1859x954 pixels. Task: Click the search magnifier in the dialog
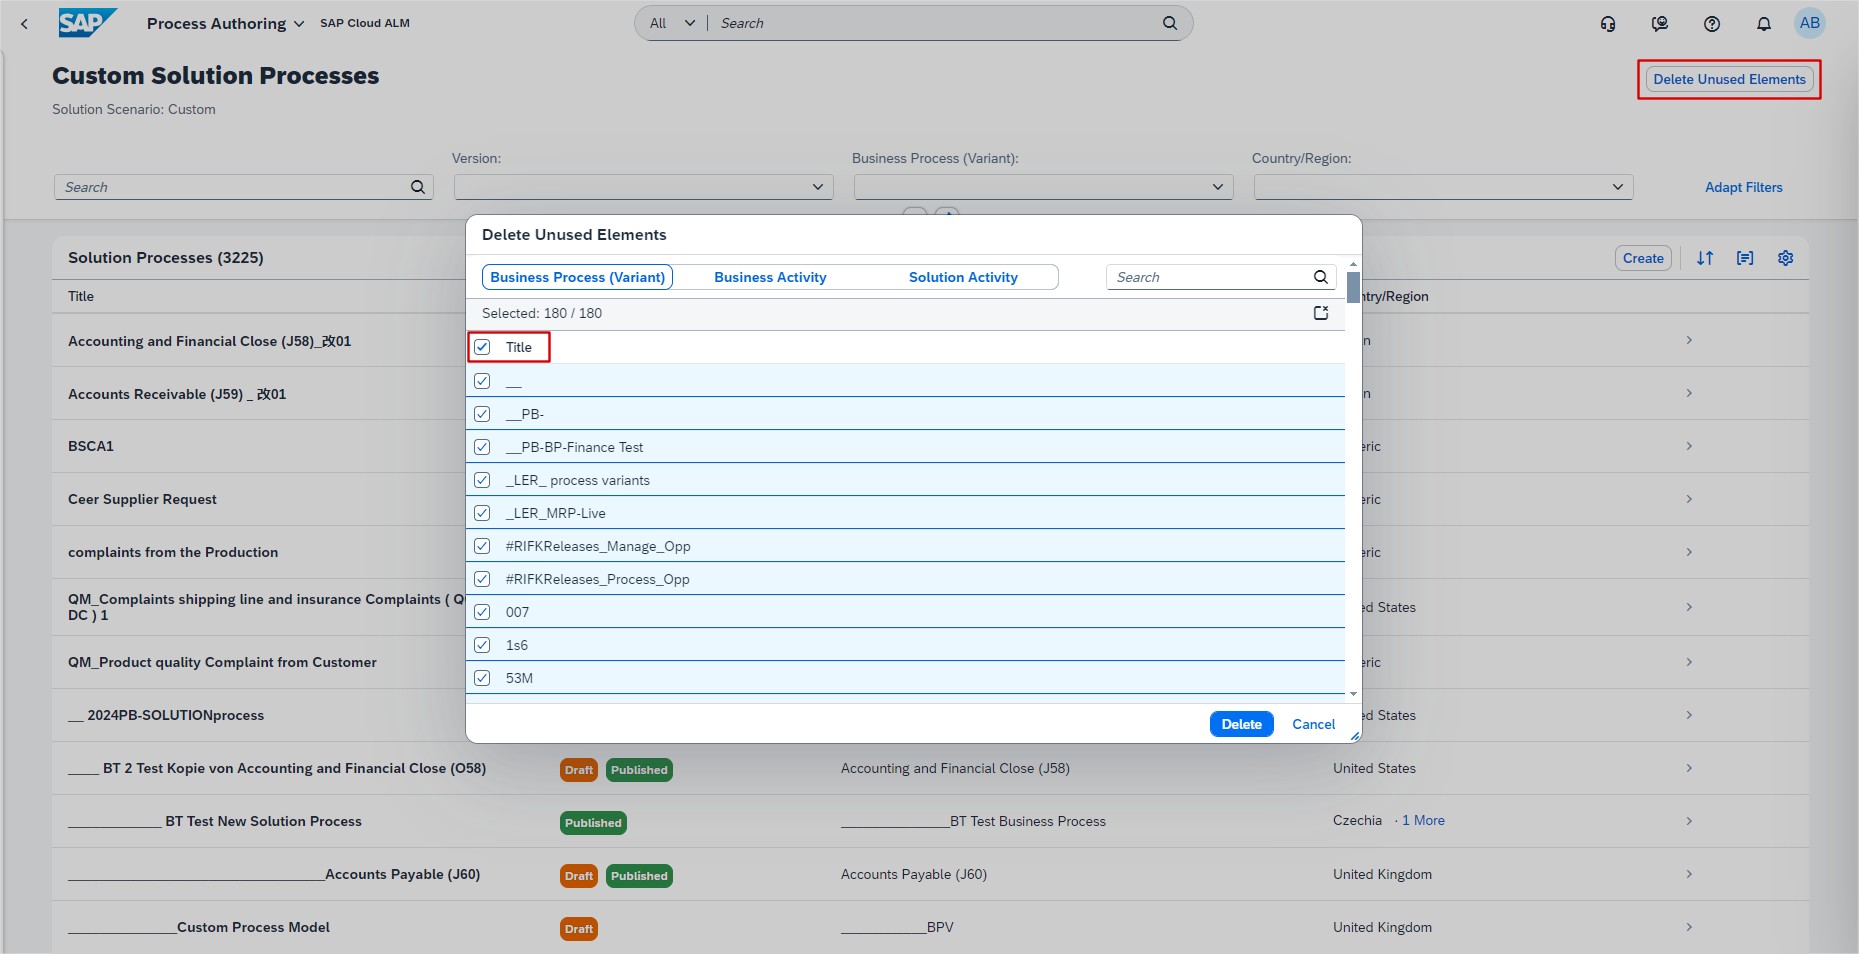[x=1320, y=277]
